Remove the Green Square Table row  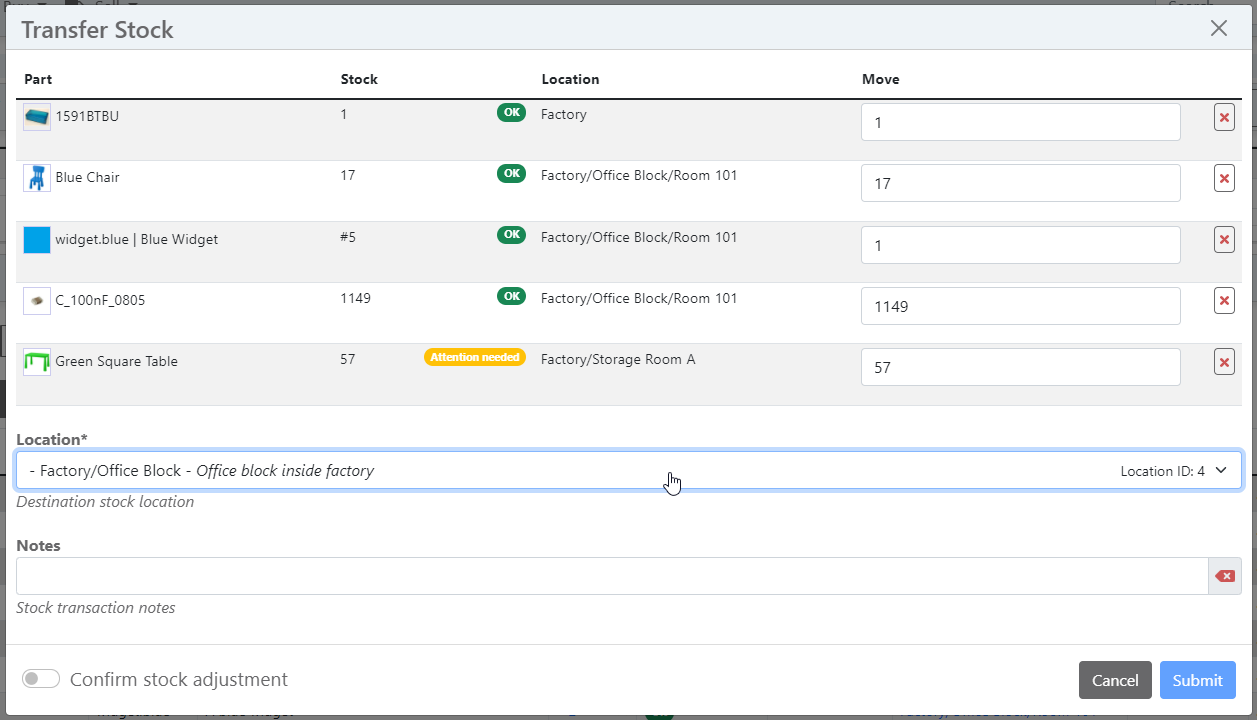1223,362
